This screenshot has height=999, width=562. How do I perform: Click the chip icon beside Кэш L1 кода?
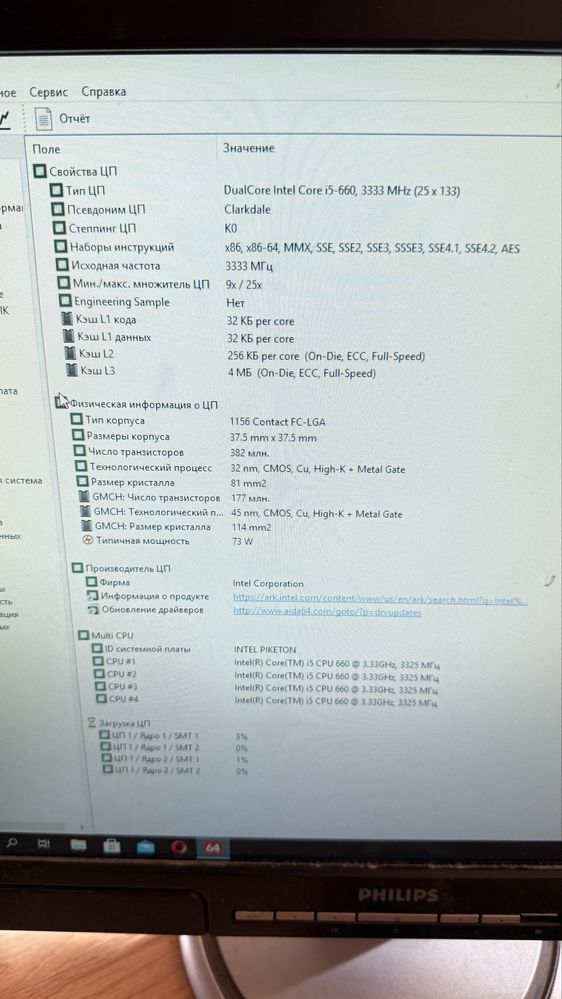point(67,319)
